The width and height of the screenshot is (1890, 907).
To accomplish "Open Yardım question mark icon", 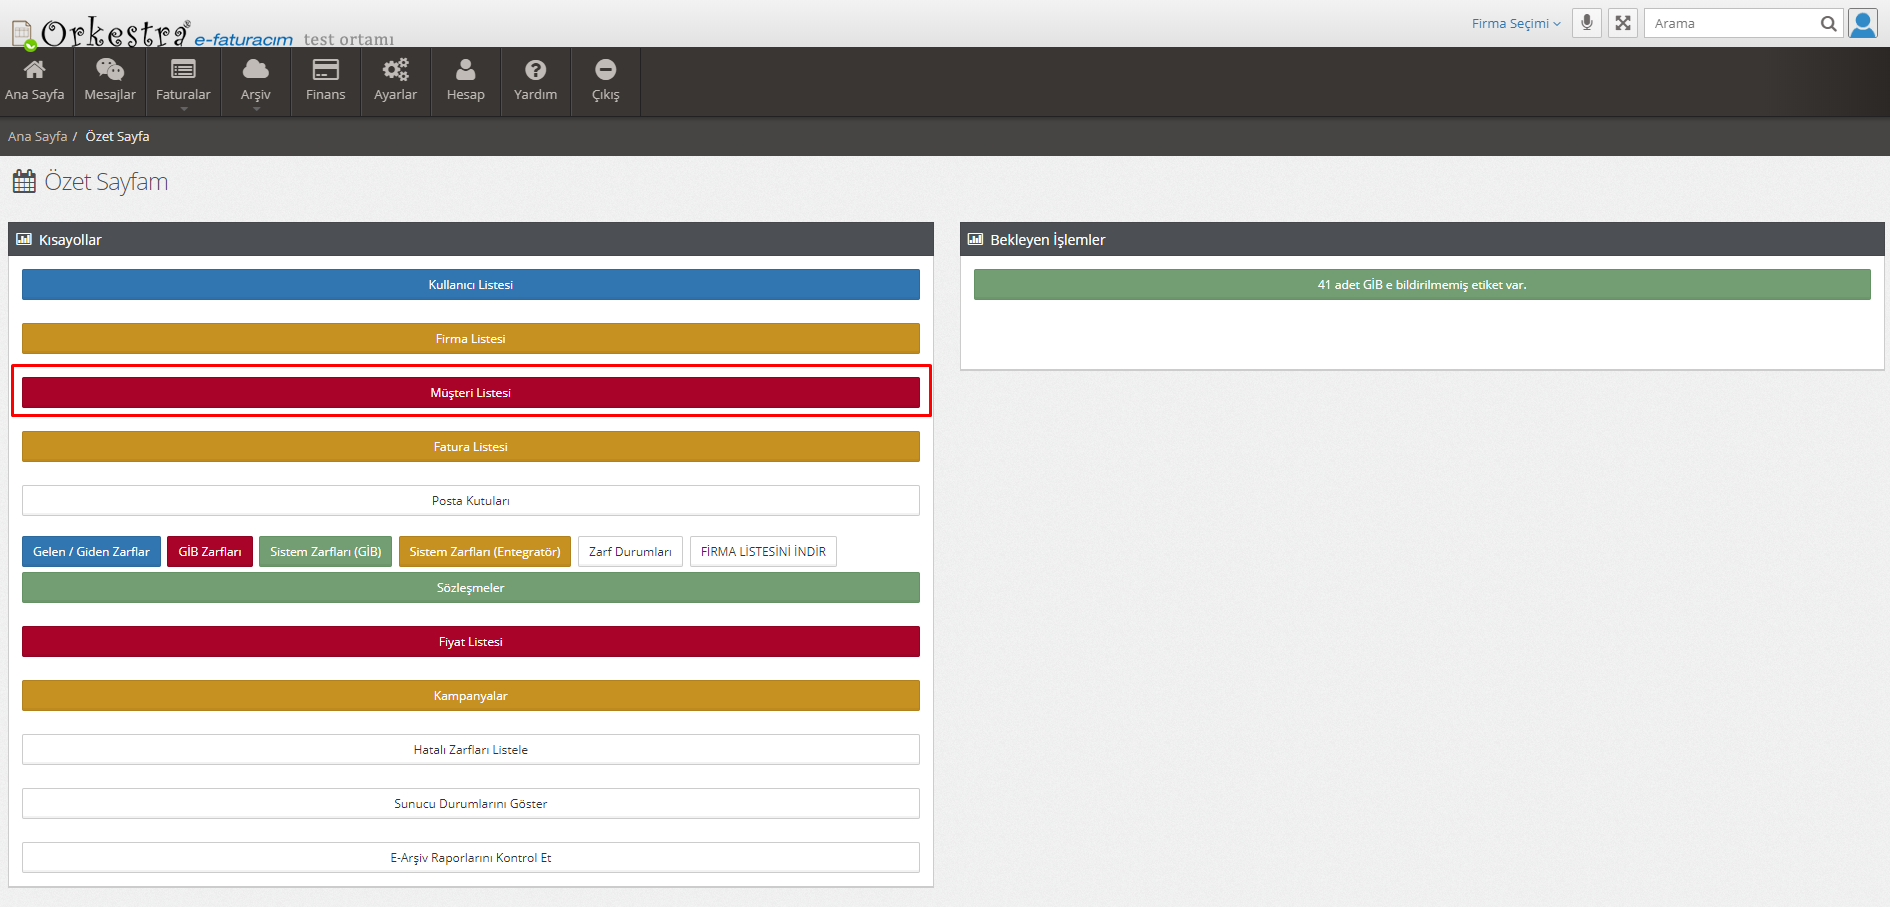I will tap(535, 70).
